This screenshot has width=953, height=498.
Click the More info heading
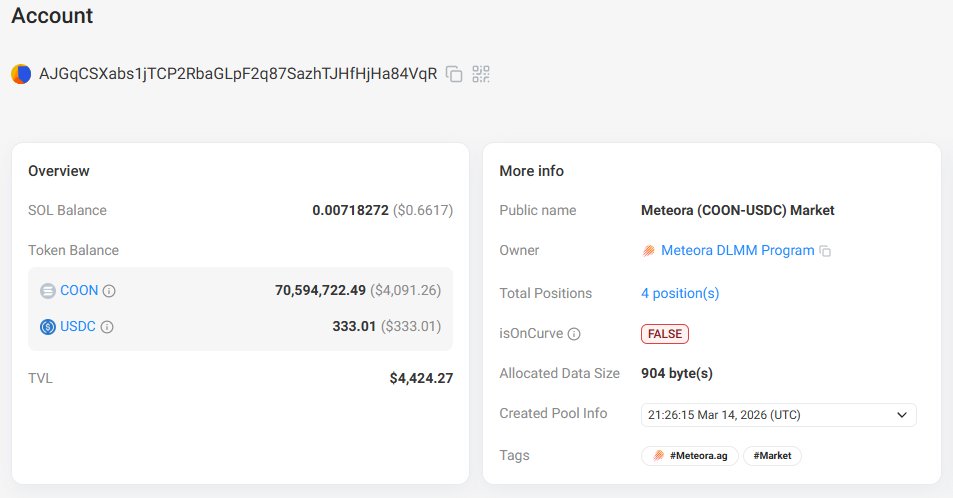[532, 171]
